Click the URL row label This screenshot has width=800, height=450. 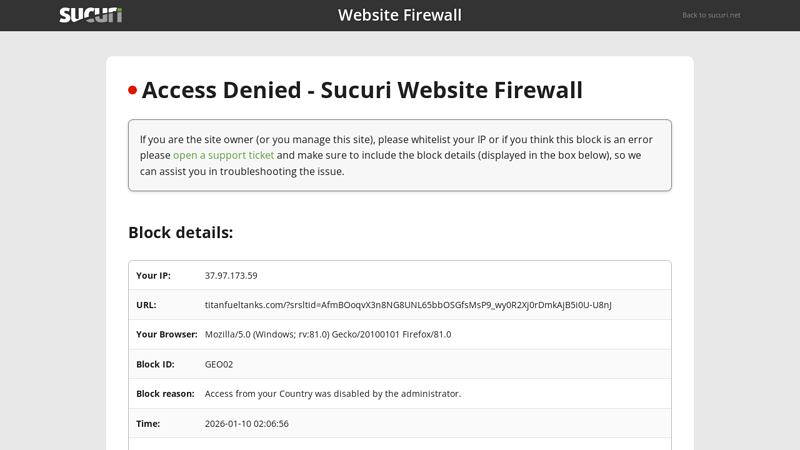pyautogui.click(x=146, y=305)
